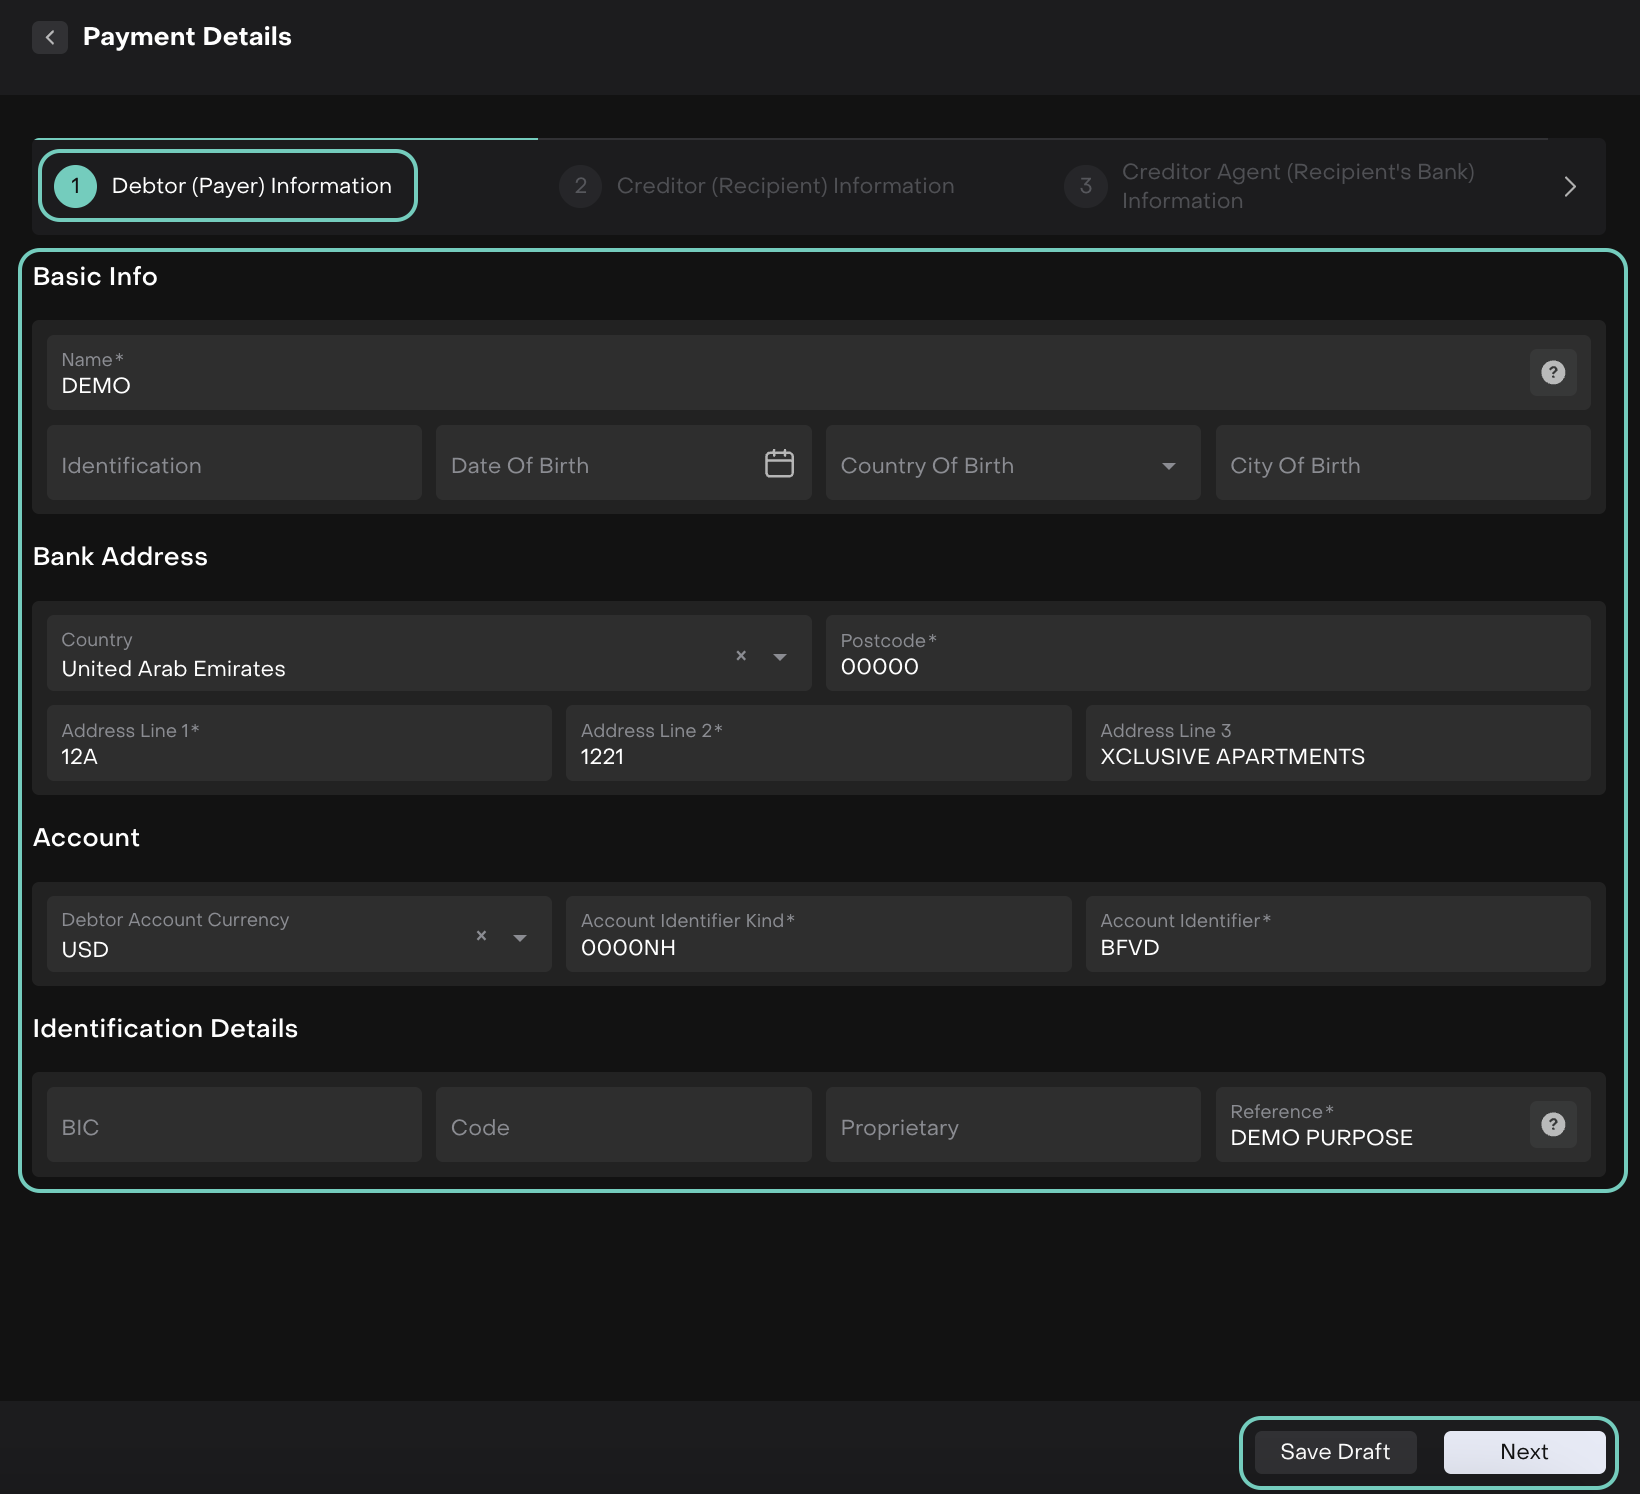Go to Creditor (Recipient) Information step
Screen dimensions: 1640x1494
pyautogui.click(x=757, y=186)
